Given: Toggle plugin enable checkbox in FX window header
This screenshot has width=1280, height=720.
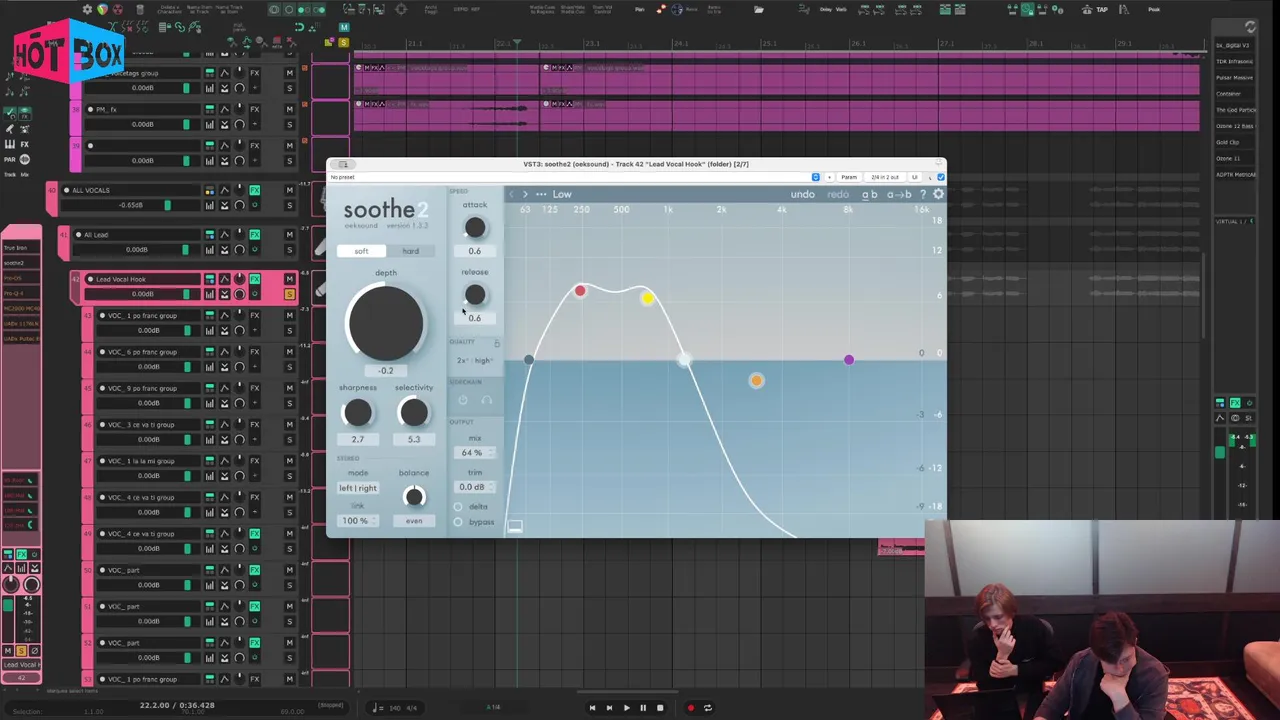Looking at the screenshot, I should point(940,177).
